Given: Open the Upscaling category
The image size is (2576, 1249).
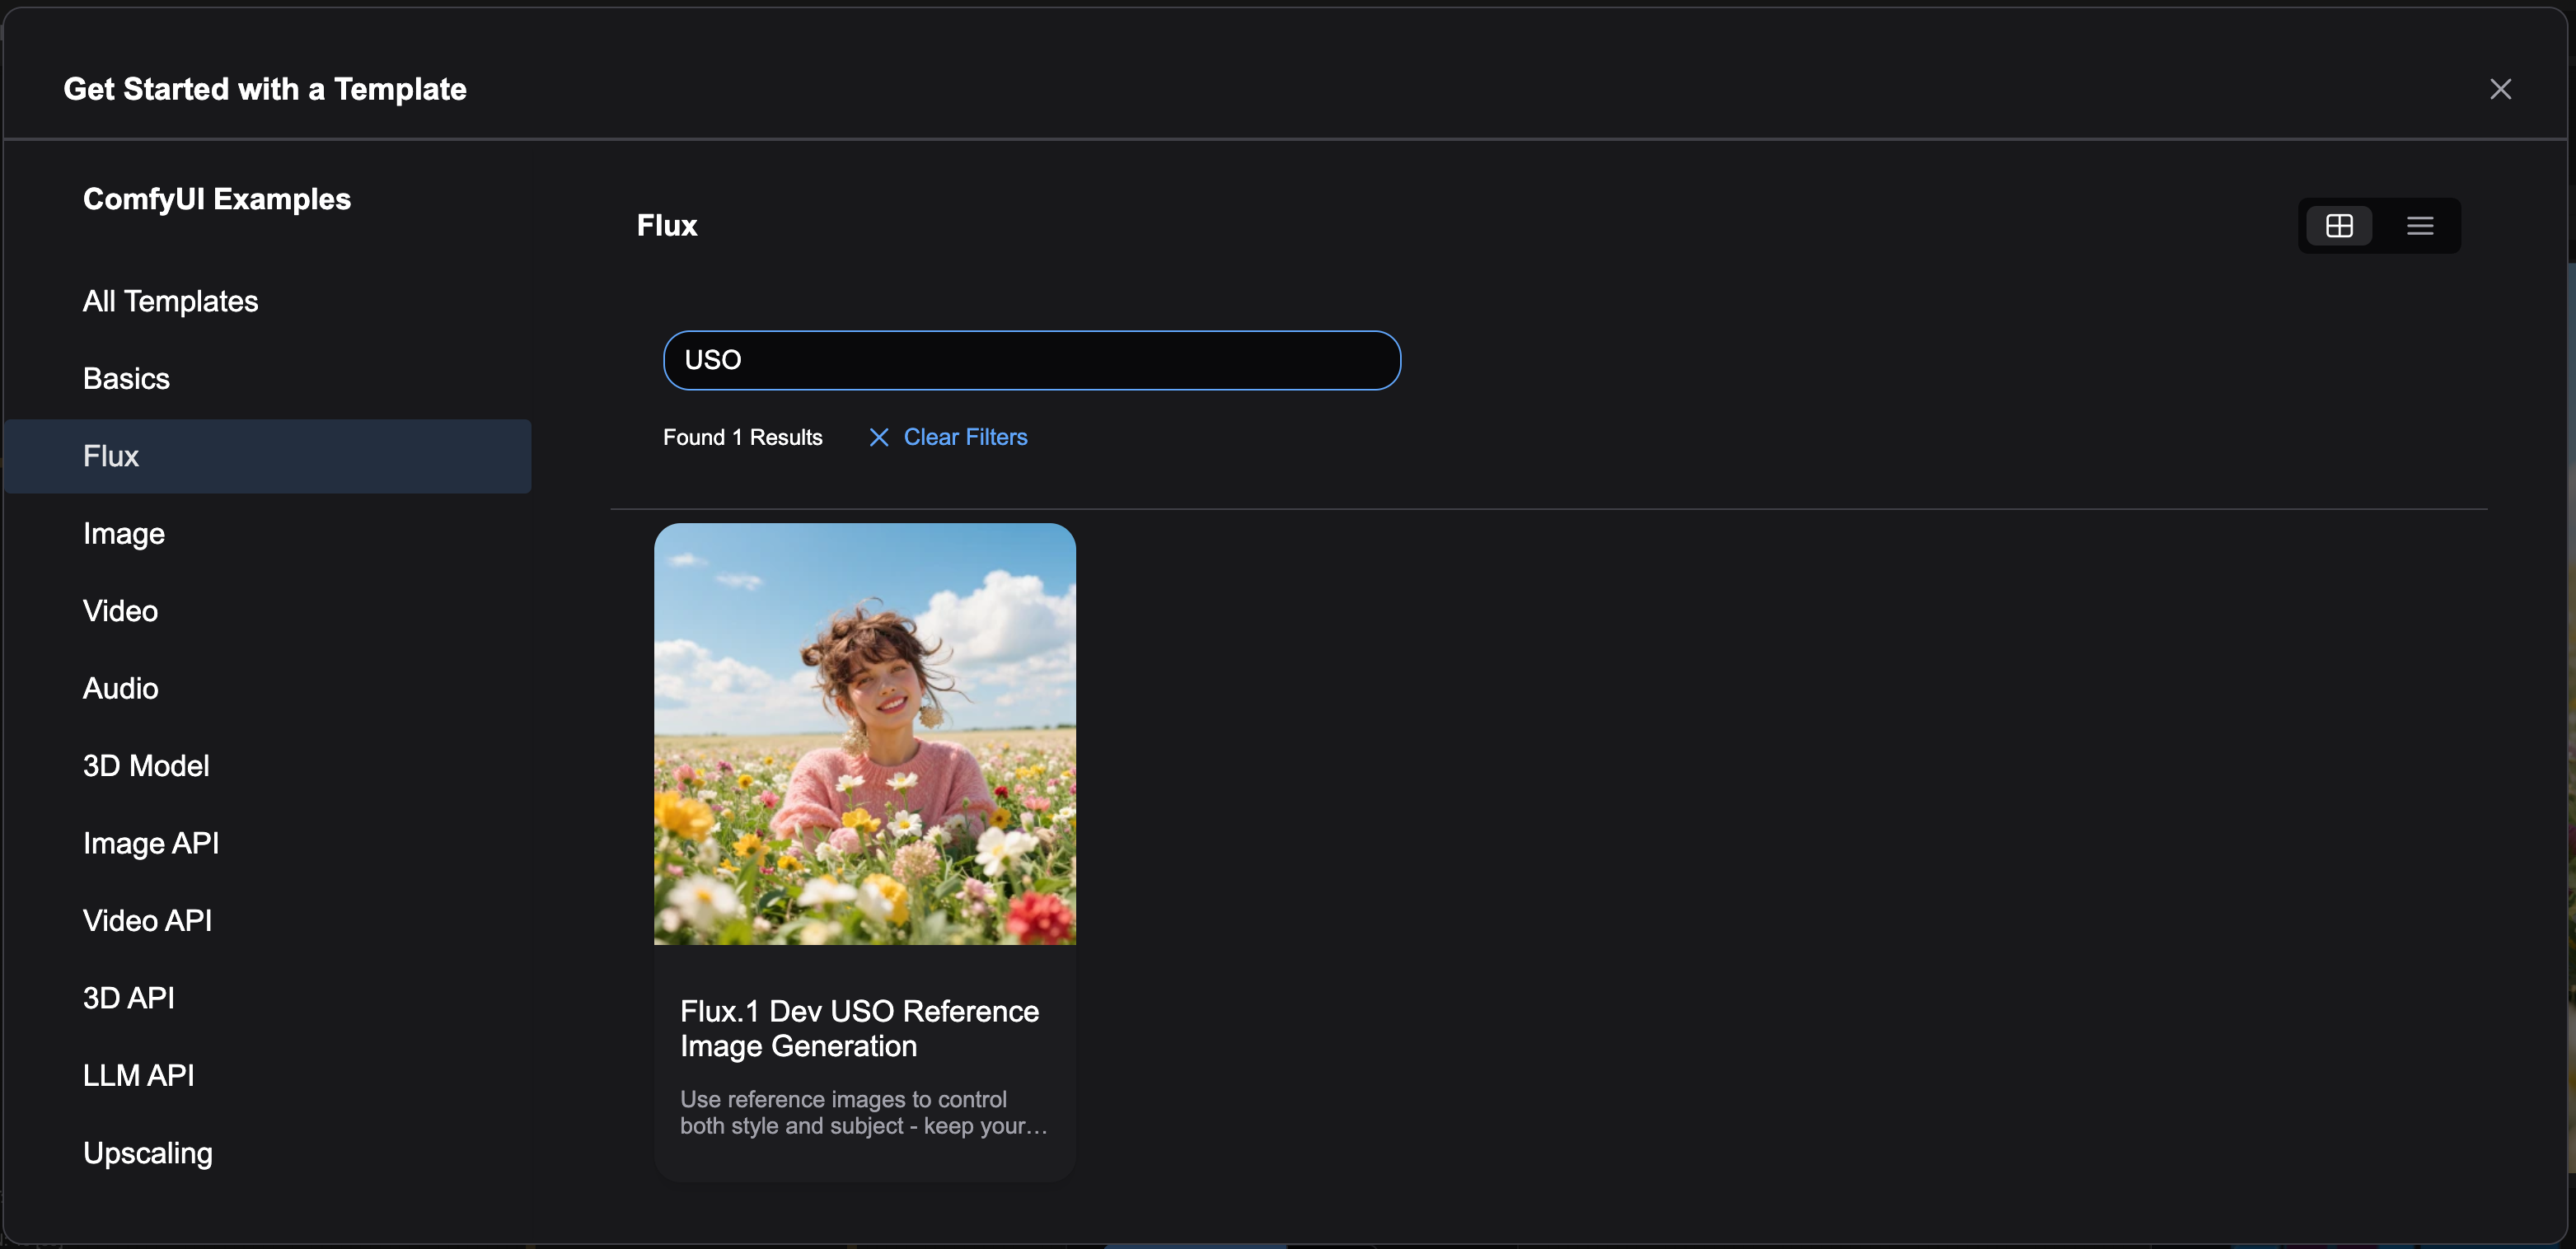Looking at the screenshot, I should [148, 1153].
